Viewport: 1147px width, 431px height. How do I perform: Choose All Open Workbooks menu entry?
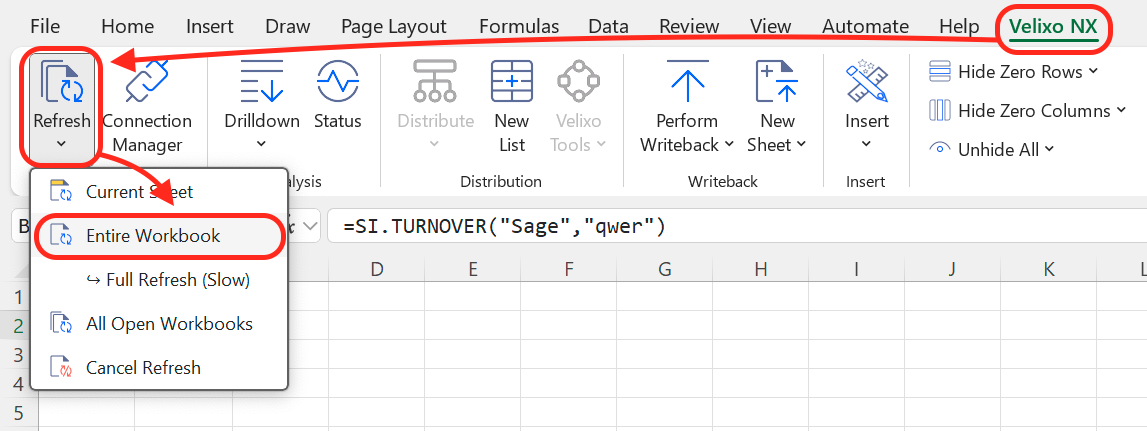168,324
